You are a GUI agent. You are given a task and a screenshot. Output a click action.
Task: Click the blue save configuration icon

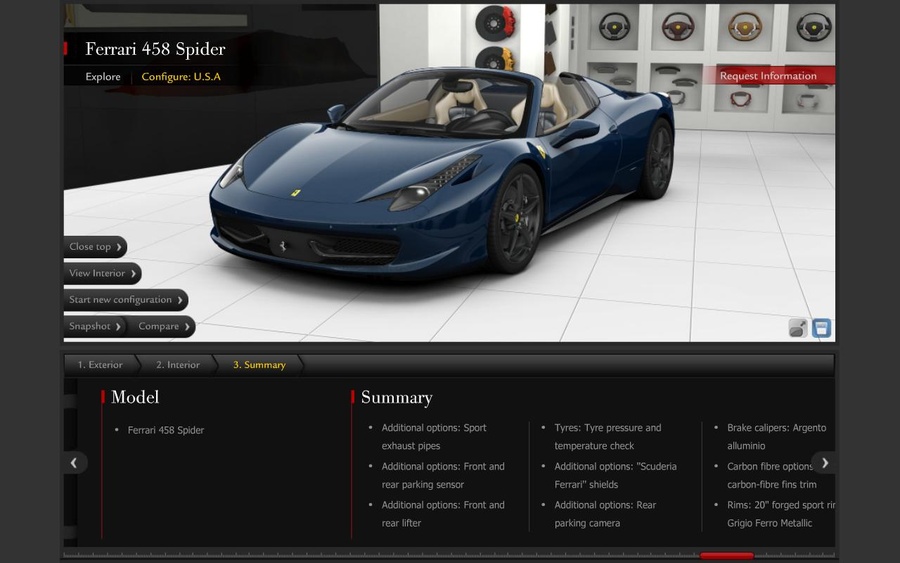821,328
